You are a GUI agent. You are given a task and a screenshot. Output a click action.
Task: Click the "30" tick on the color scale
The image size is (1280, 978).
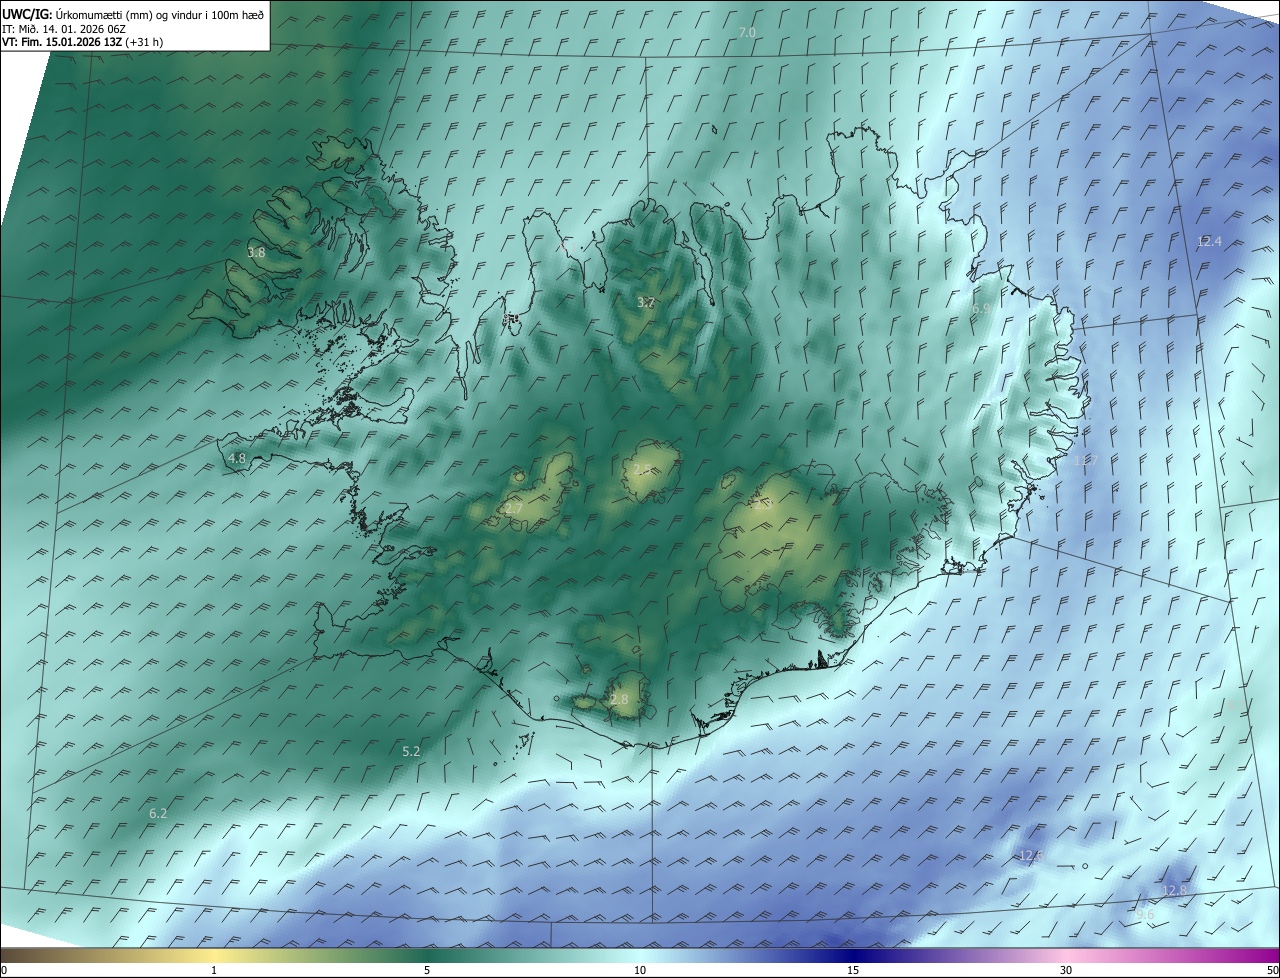point(1066,971)
